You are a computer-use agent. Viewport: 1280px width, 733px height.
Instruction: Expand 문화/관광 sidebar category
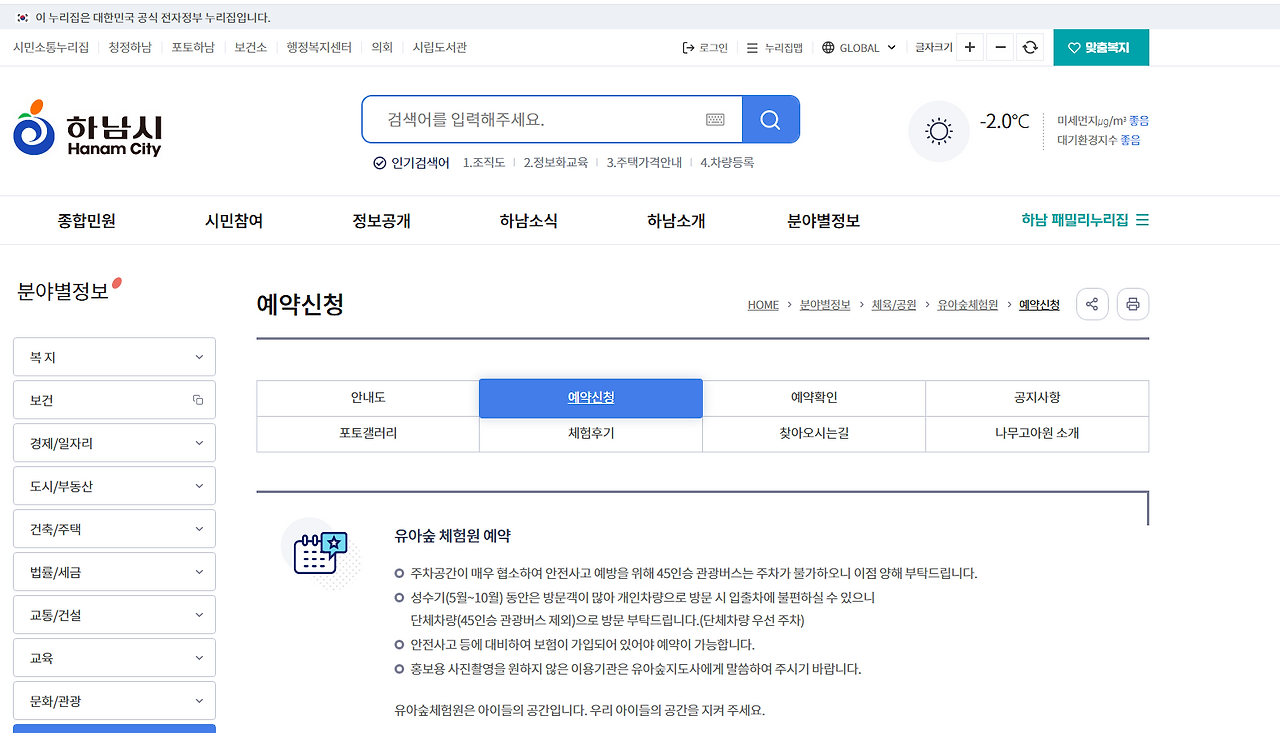coord(114,701)
